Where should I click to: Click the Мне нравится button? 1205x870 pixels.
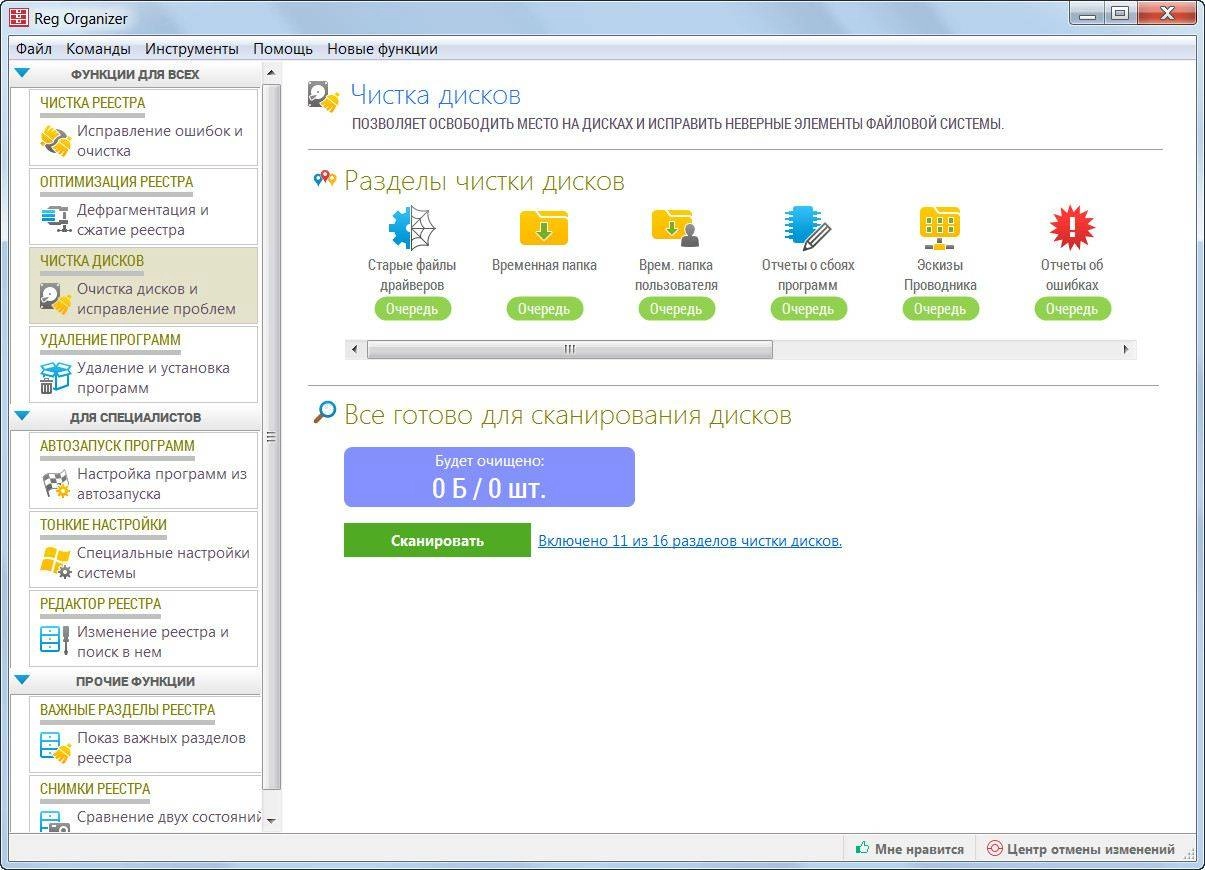pyautogui.click(x=910, y=848)
